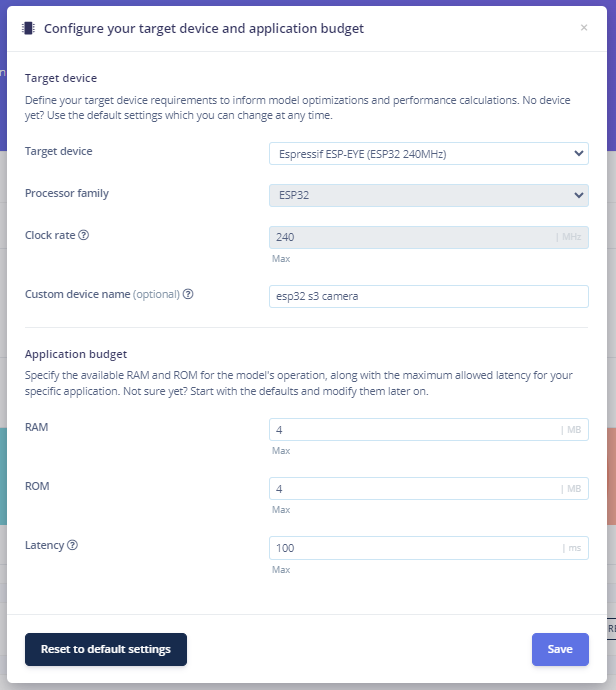Click the dialog title text
The image size is (616, 690).
(204, 28)
